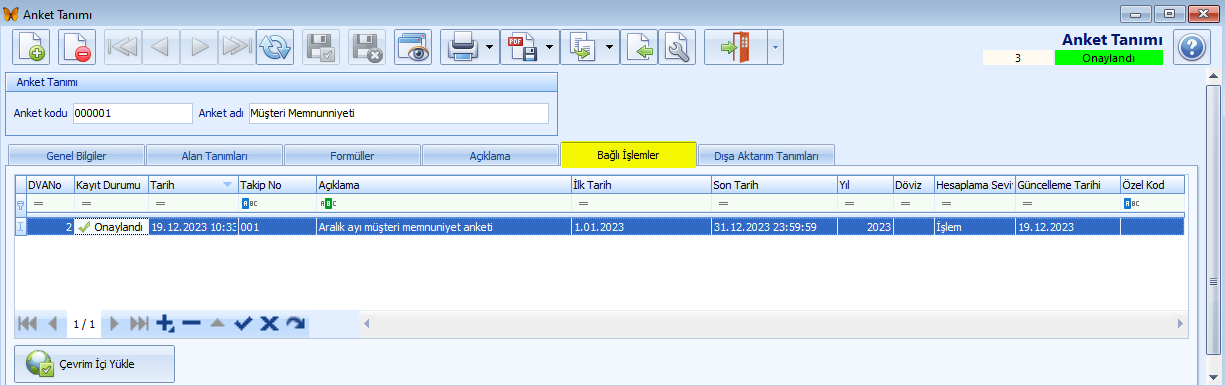Go to first record in top toolbar
This screenshot has width=1225, height=386.
point(122,47)
